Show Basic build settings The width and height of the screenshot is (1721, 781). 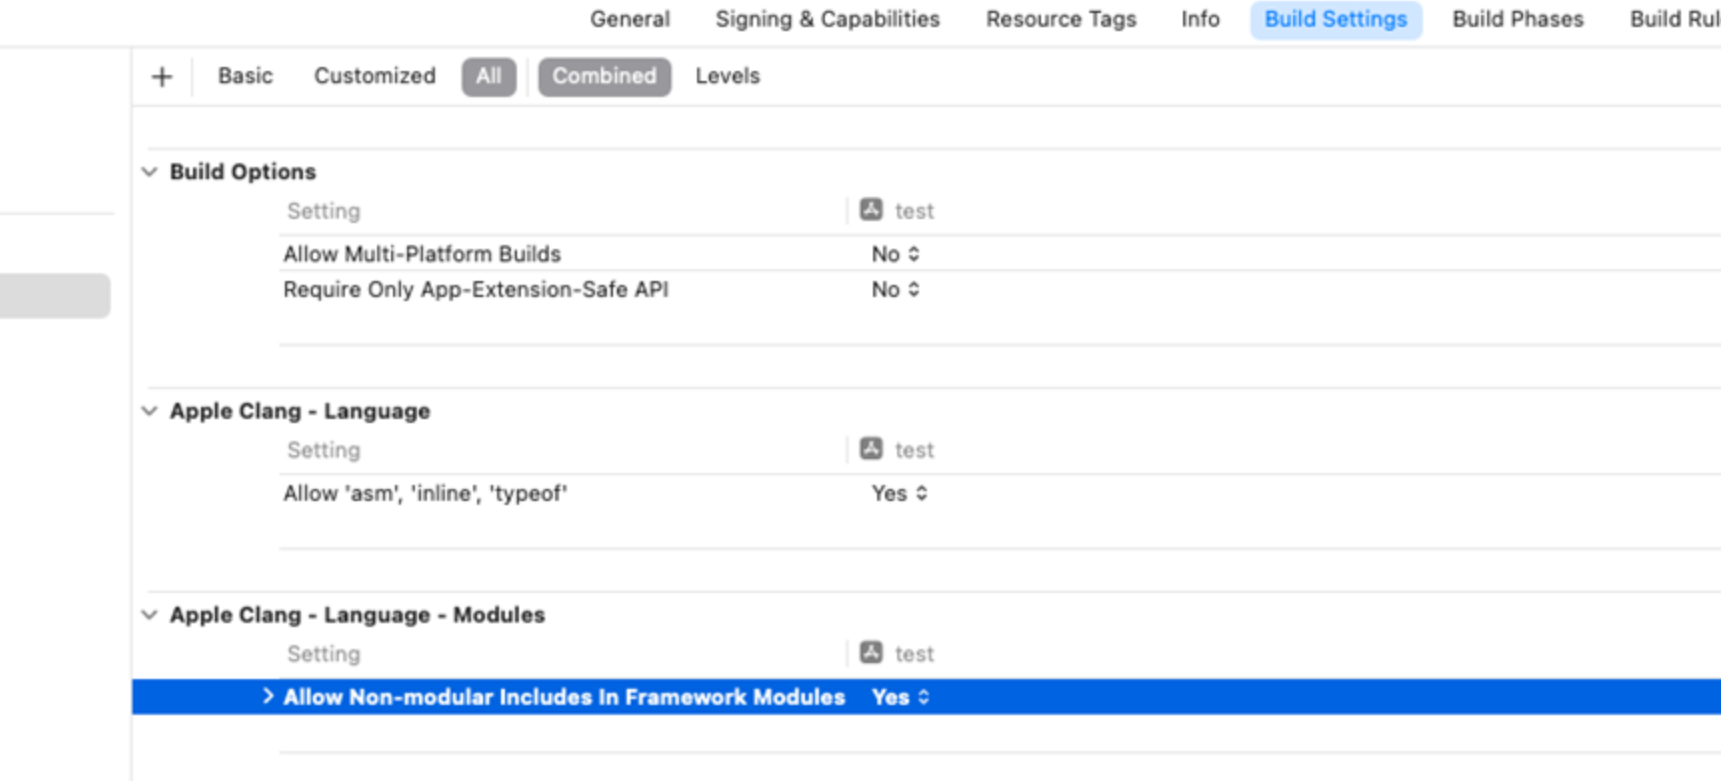[x=245, y=77]
